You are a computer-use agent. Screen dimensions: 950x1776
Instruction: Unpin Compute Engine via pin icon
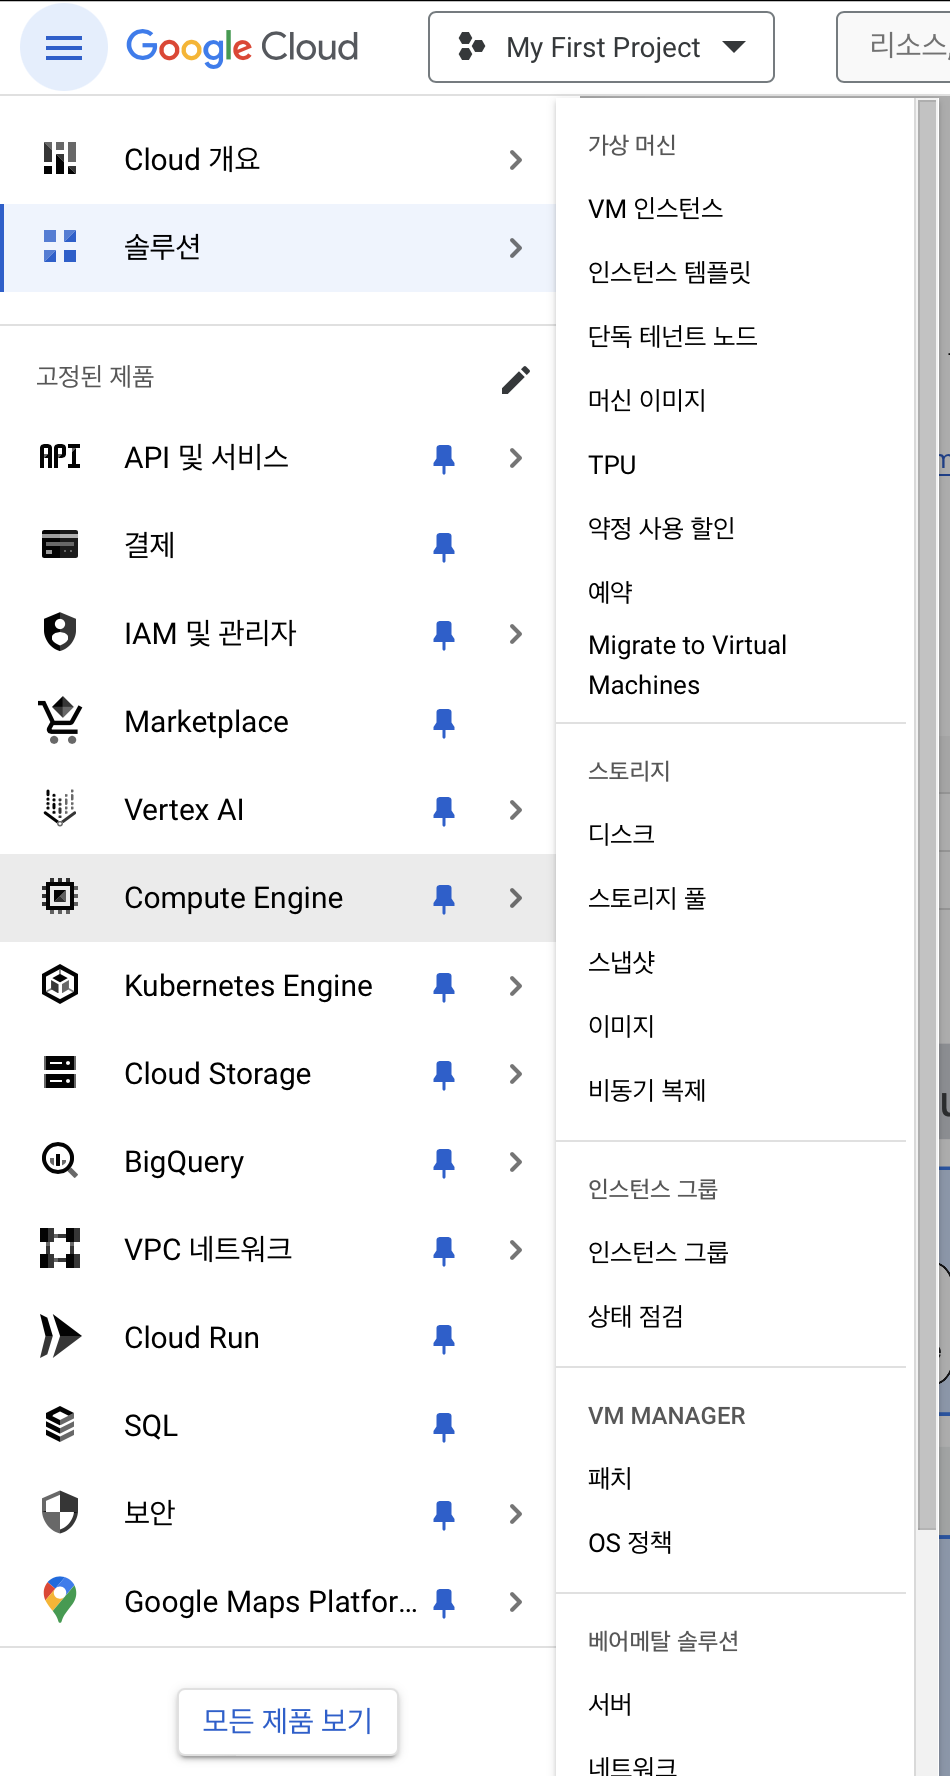coord(444,899)
